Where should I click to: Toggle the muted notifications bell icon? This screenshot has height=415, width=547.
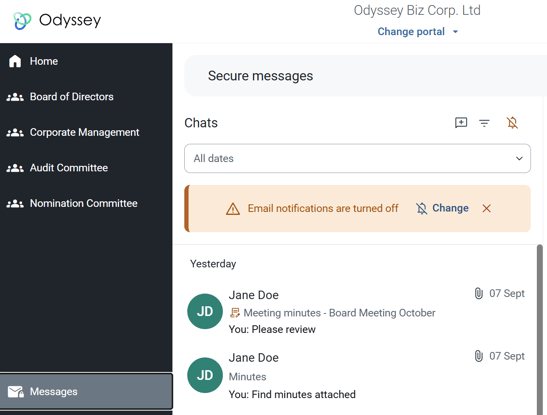(512, 123)
